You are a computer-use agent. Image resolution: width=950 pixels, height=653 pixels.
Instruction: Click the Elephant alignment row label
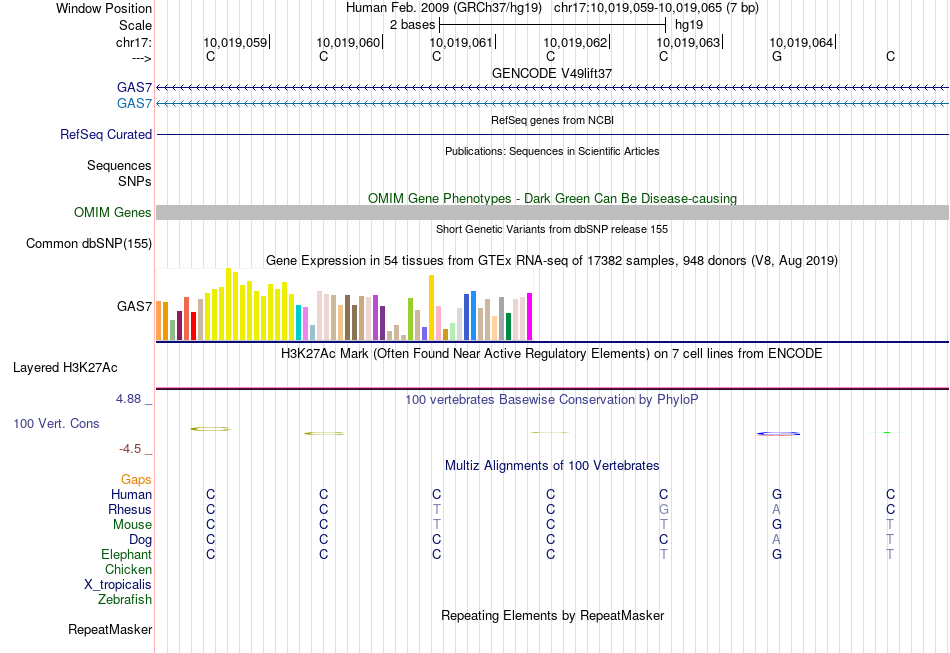(x=127, y=555)
